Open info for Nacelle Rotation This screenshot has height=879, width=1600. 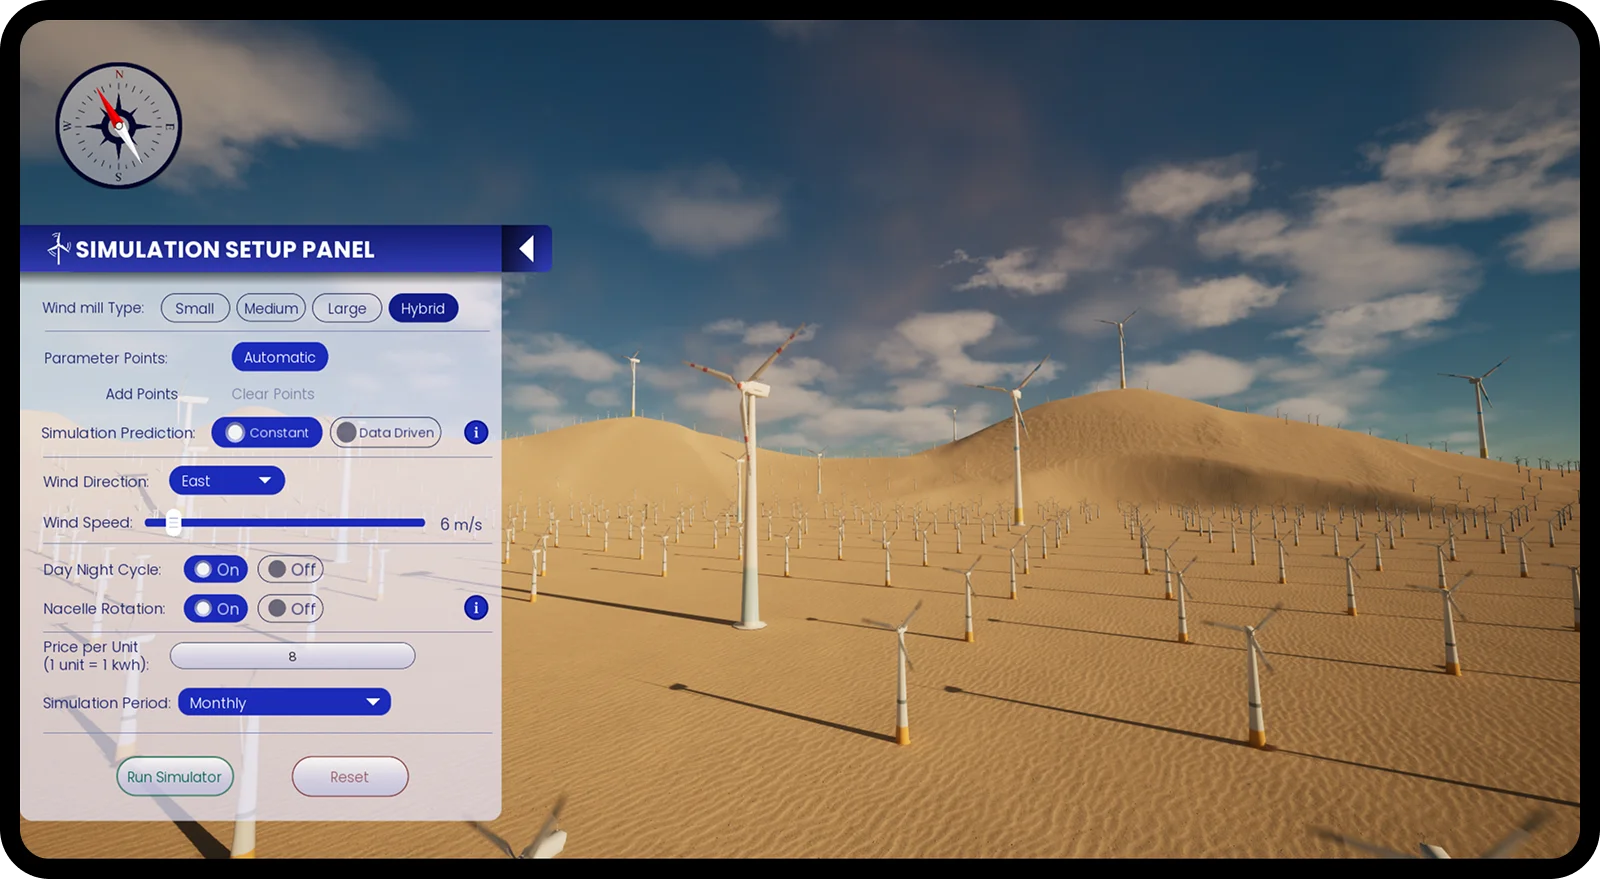click(476, 607)
